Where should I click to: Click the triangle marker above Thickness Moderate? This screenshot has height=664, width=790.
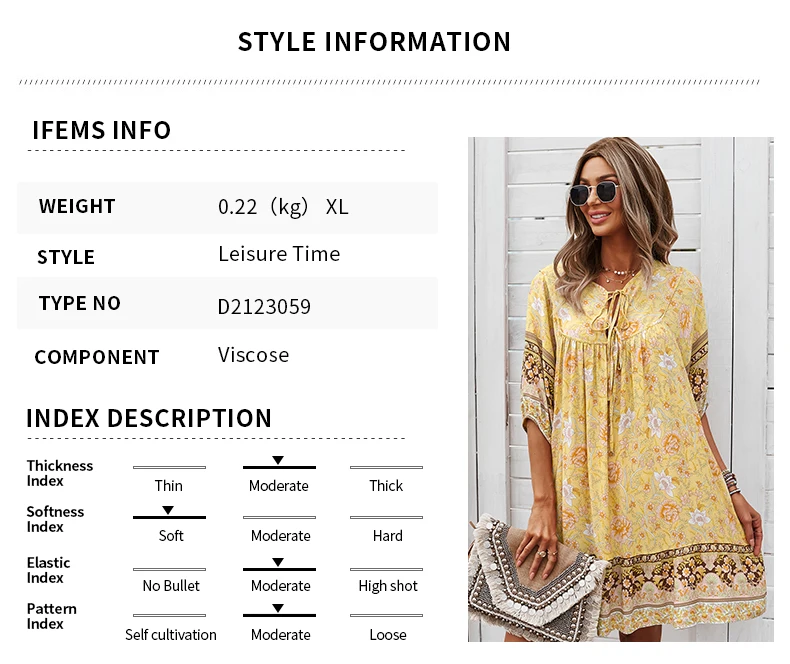278,460
